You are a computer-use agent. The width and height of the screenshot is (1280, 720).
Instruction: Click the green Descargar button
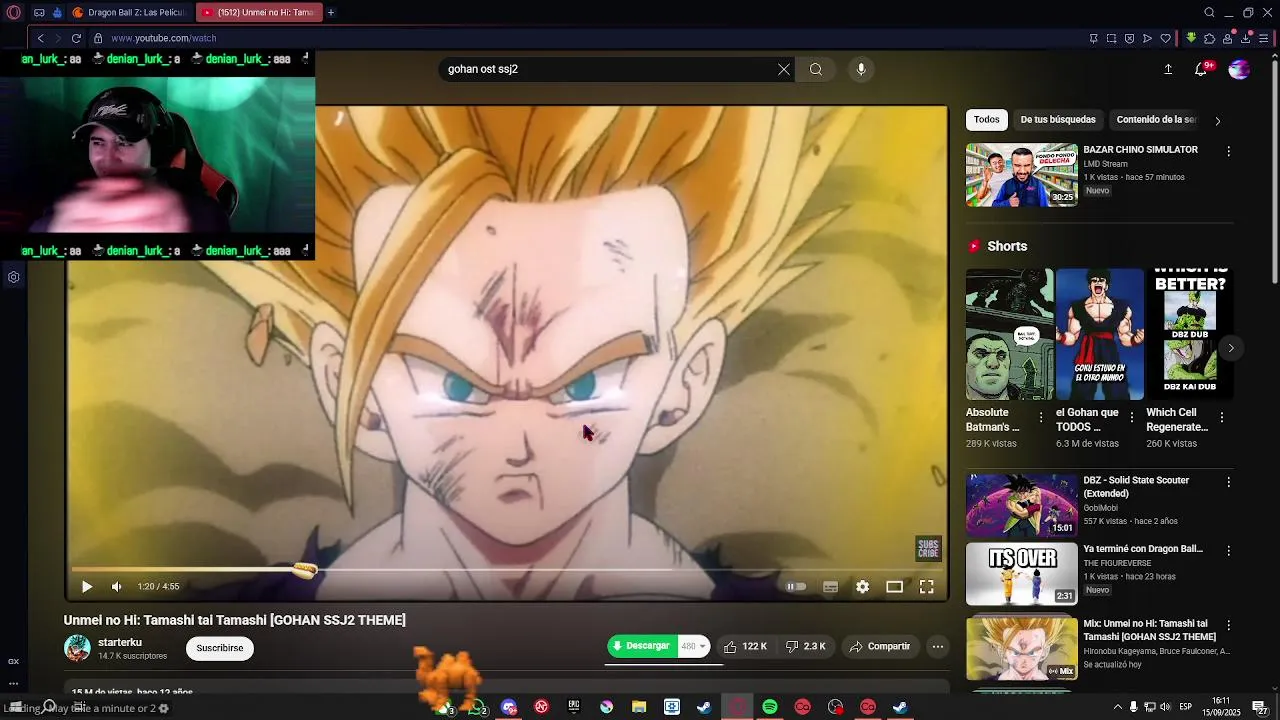tap(642, 646)
